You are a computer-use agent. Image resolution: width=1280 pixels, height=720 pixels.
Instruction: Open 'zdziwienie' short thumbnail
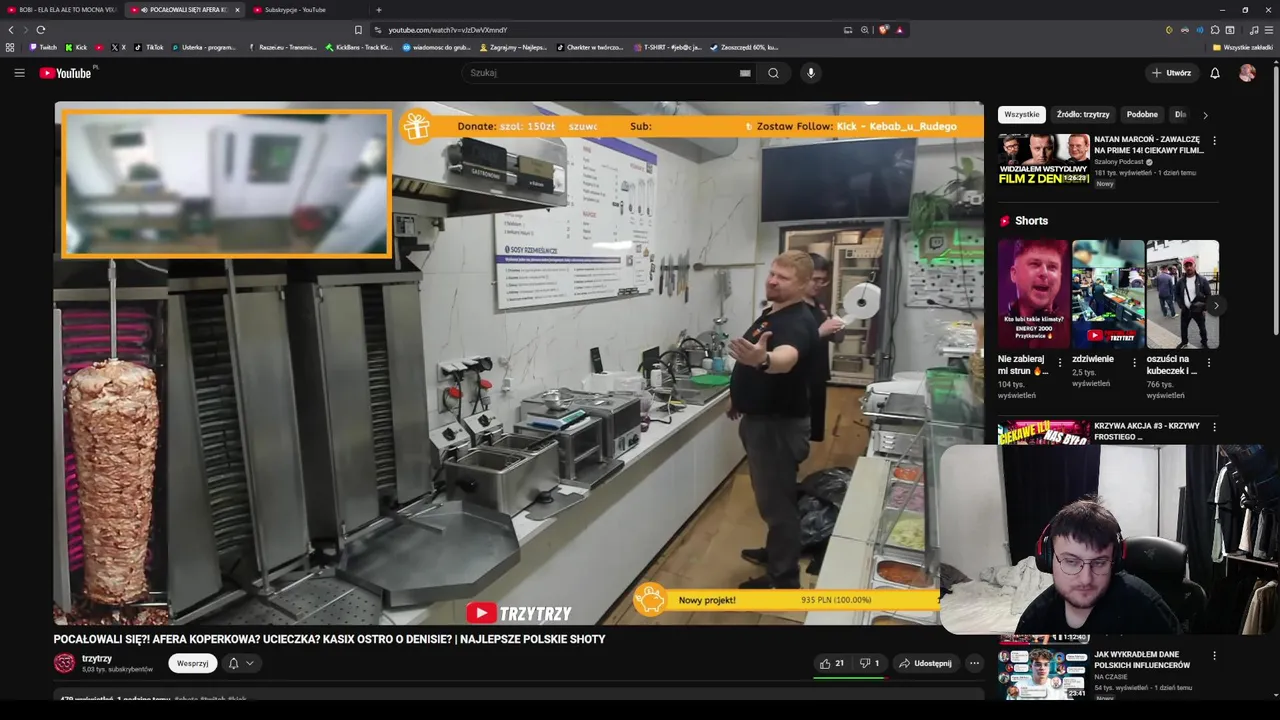pos(1108,293)
